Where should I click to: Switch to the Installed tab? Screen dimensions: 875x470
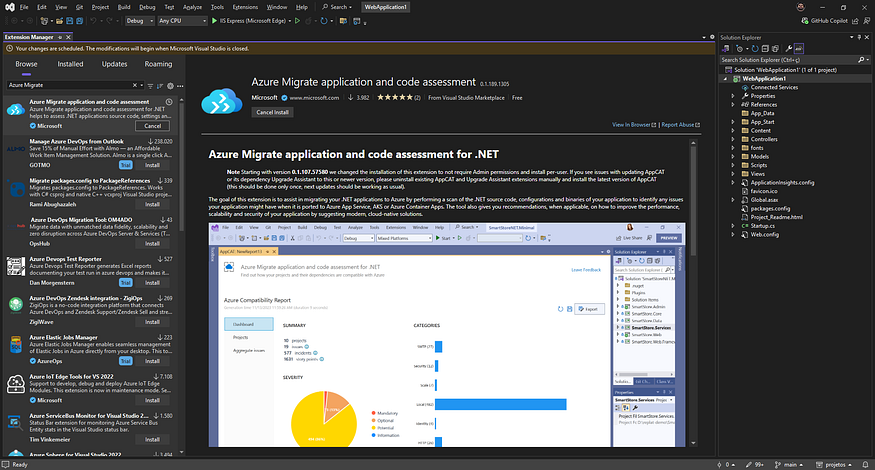pyautogui.click(x=70, y=64)
